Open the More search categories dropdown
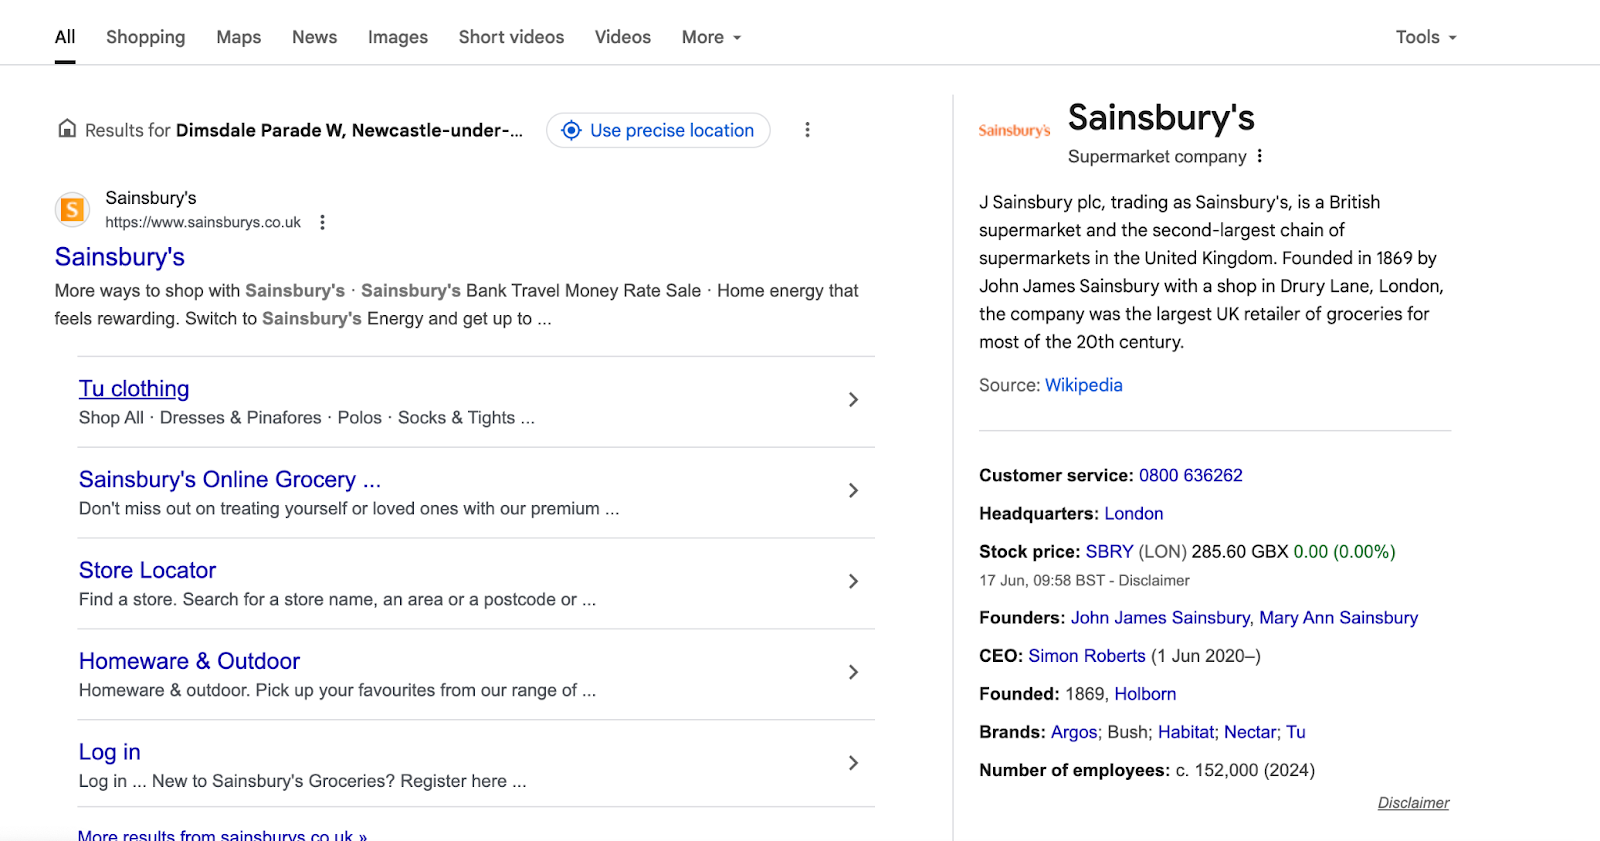Screen dimensions: 1600x841 tap(712, 37)
